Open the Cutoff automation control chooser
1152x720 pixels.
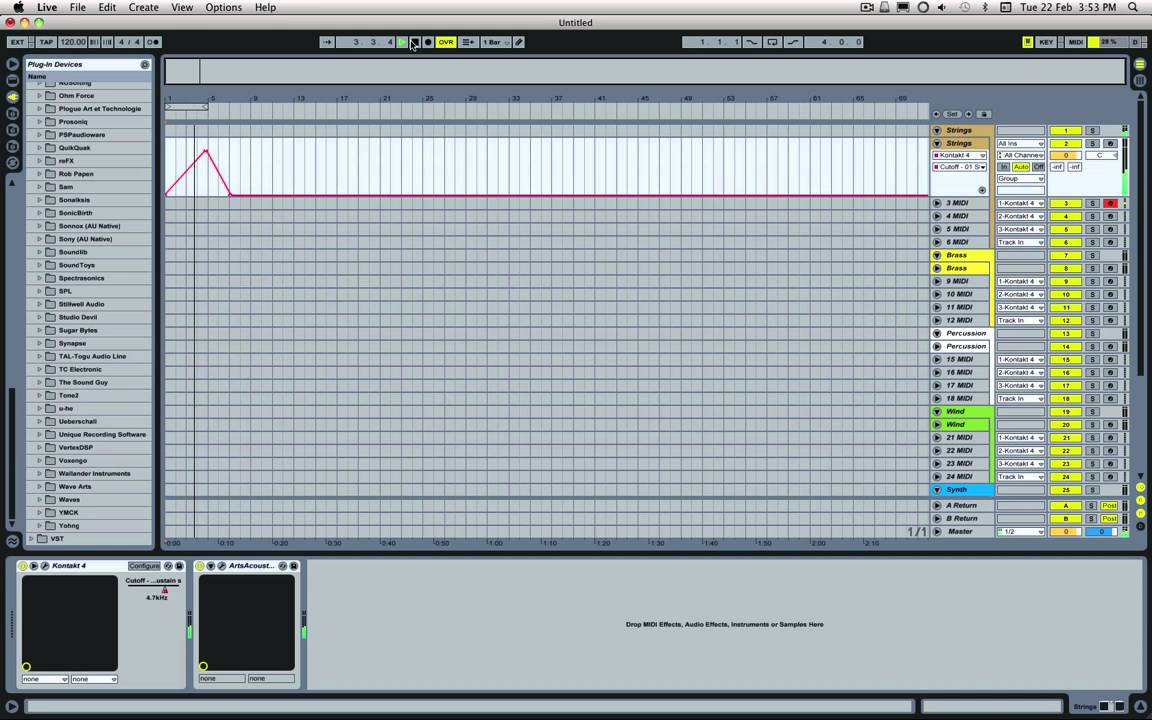point(960,167)
